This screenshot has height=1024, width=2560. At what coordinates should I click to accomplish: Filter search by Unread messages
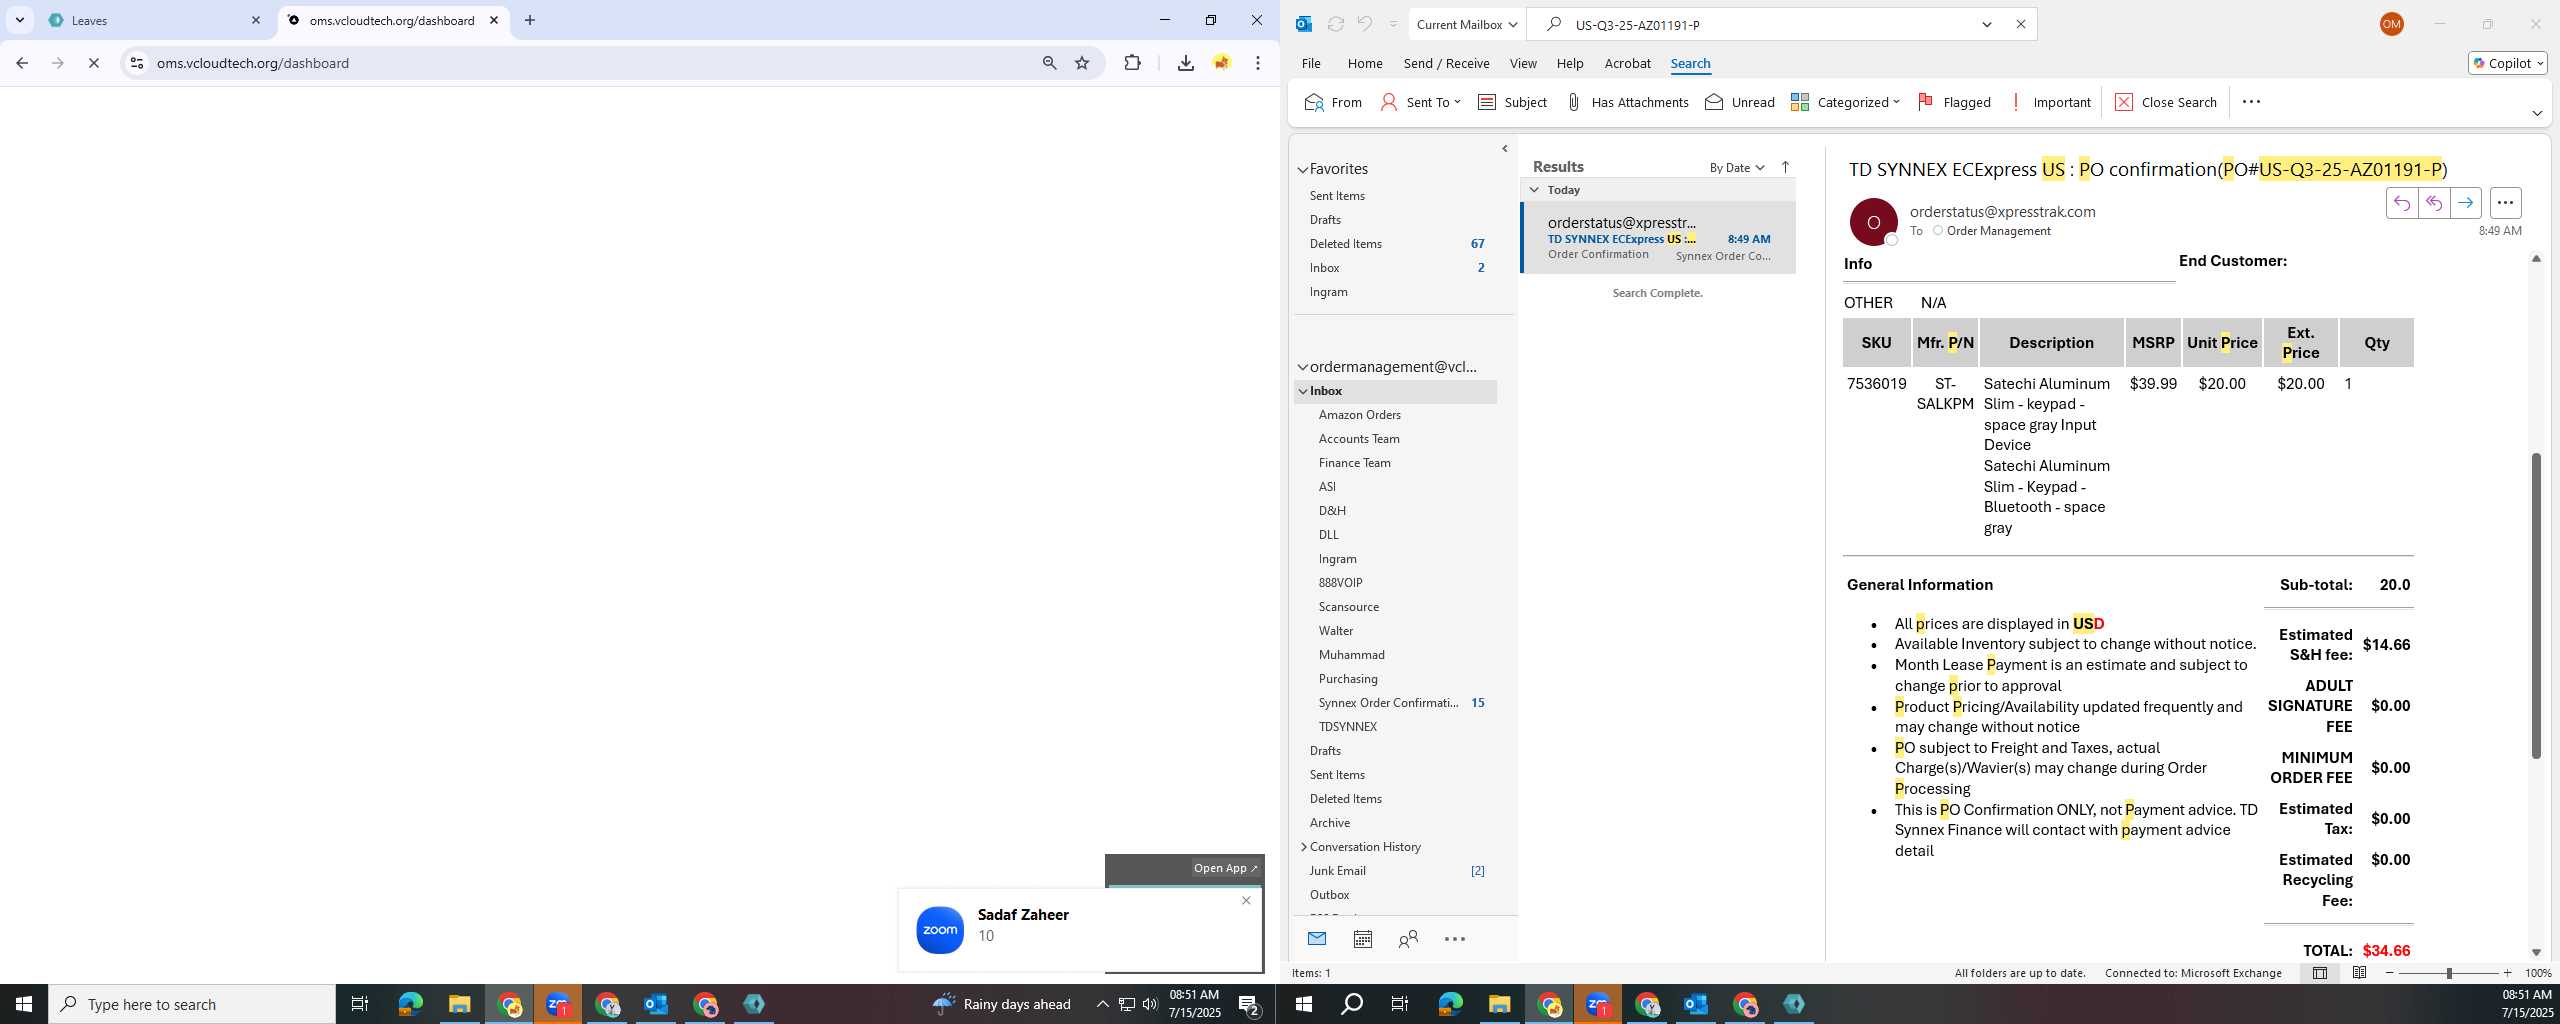click(1739, 102)
